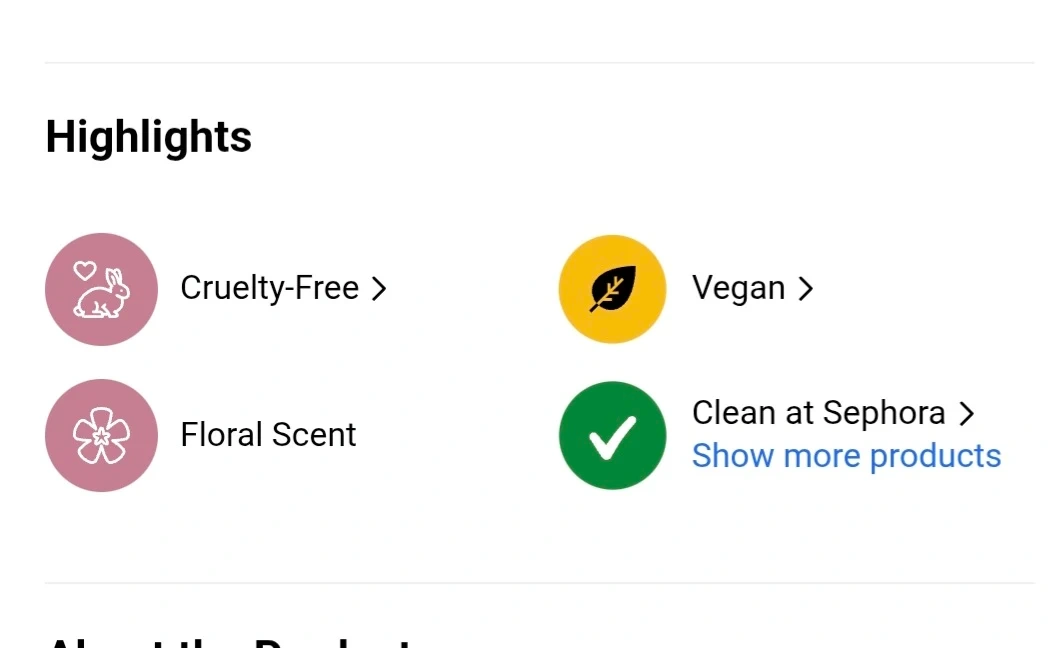Screen dimensions: 1052x648
Task: Open the Clean at Sephora text link
Action: pyautogui.click(x=818, y=413)
